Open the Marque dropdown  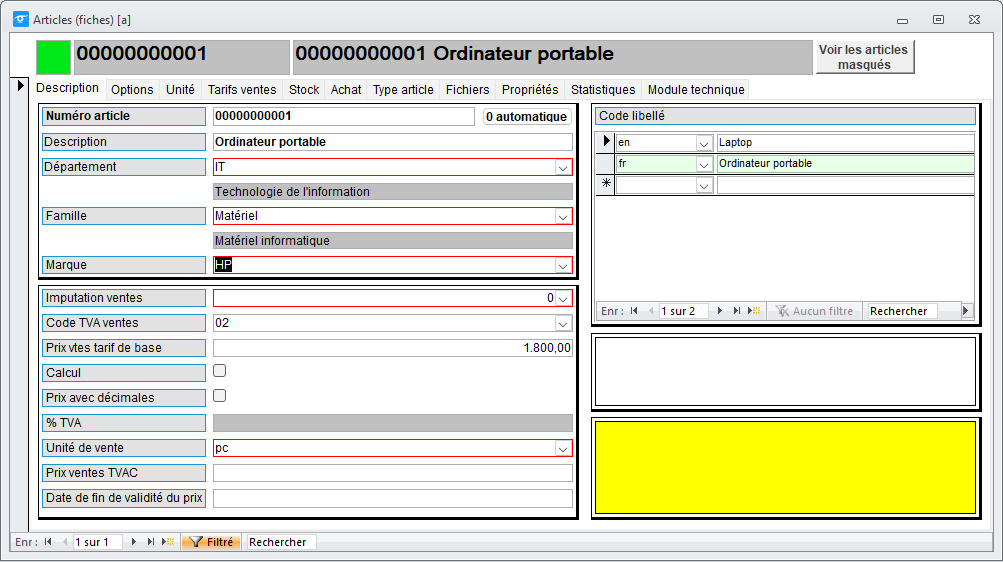tap(562, 266)
